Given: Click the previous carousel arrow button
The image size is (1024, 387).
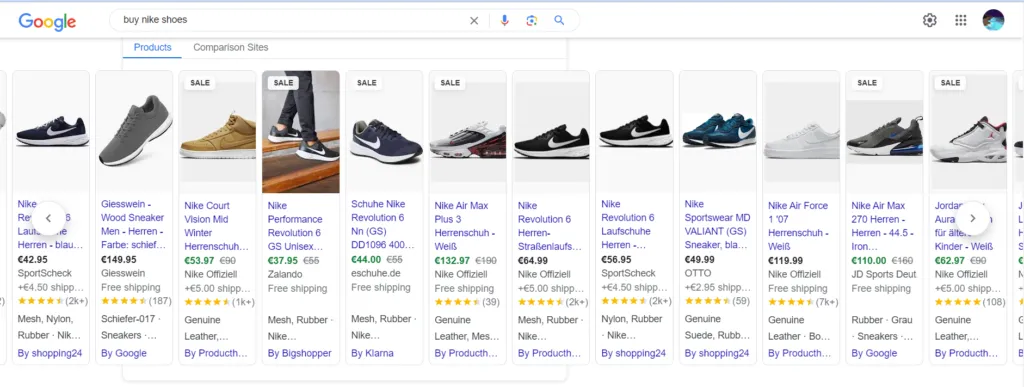Looking at the screenshot, I should pyautogui.click(x=48, y=218).
